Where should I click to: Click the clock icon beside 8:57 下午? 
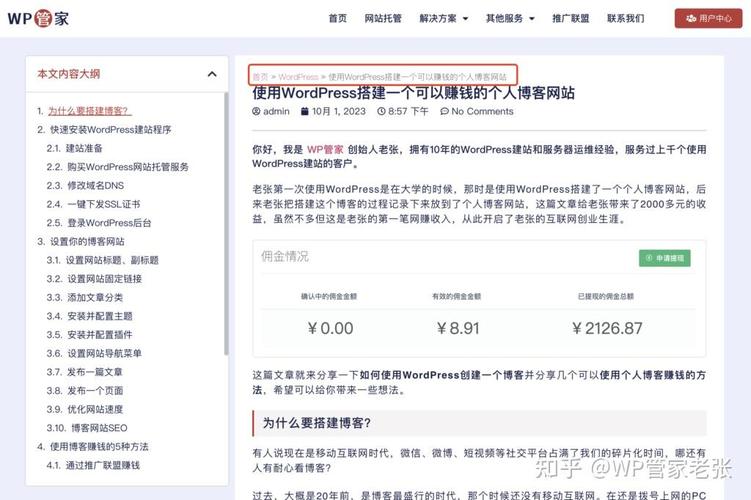[x=381, y=111]
